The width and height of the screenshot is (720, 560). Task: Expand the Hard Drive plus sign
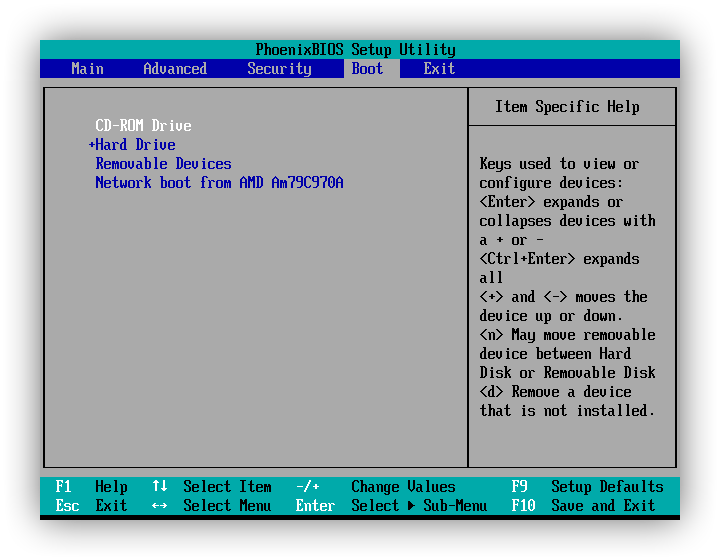click(91, 145)
